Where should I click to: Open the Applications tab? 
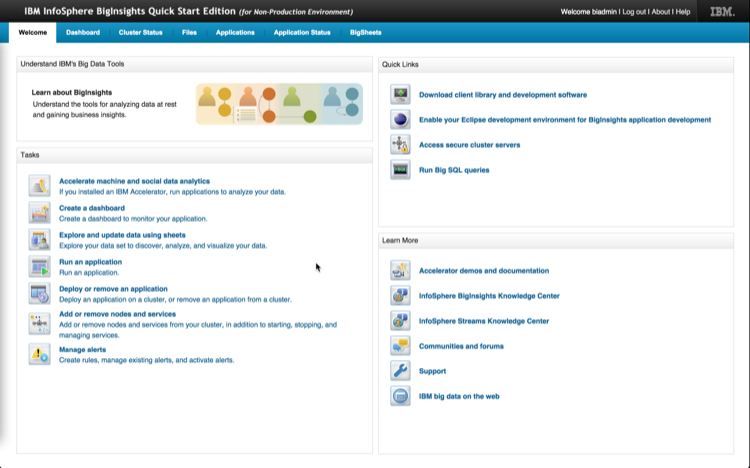pyautogui.click(x=235, y=33)
